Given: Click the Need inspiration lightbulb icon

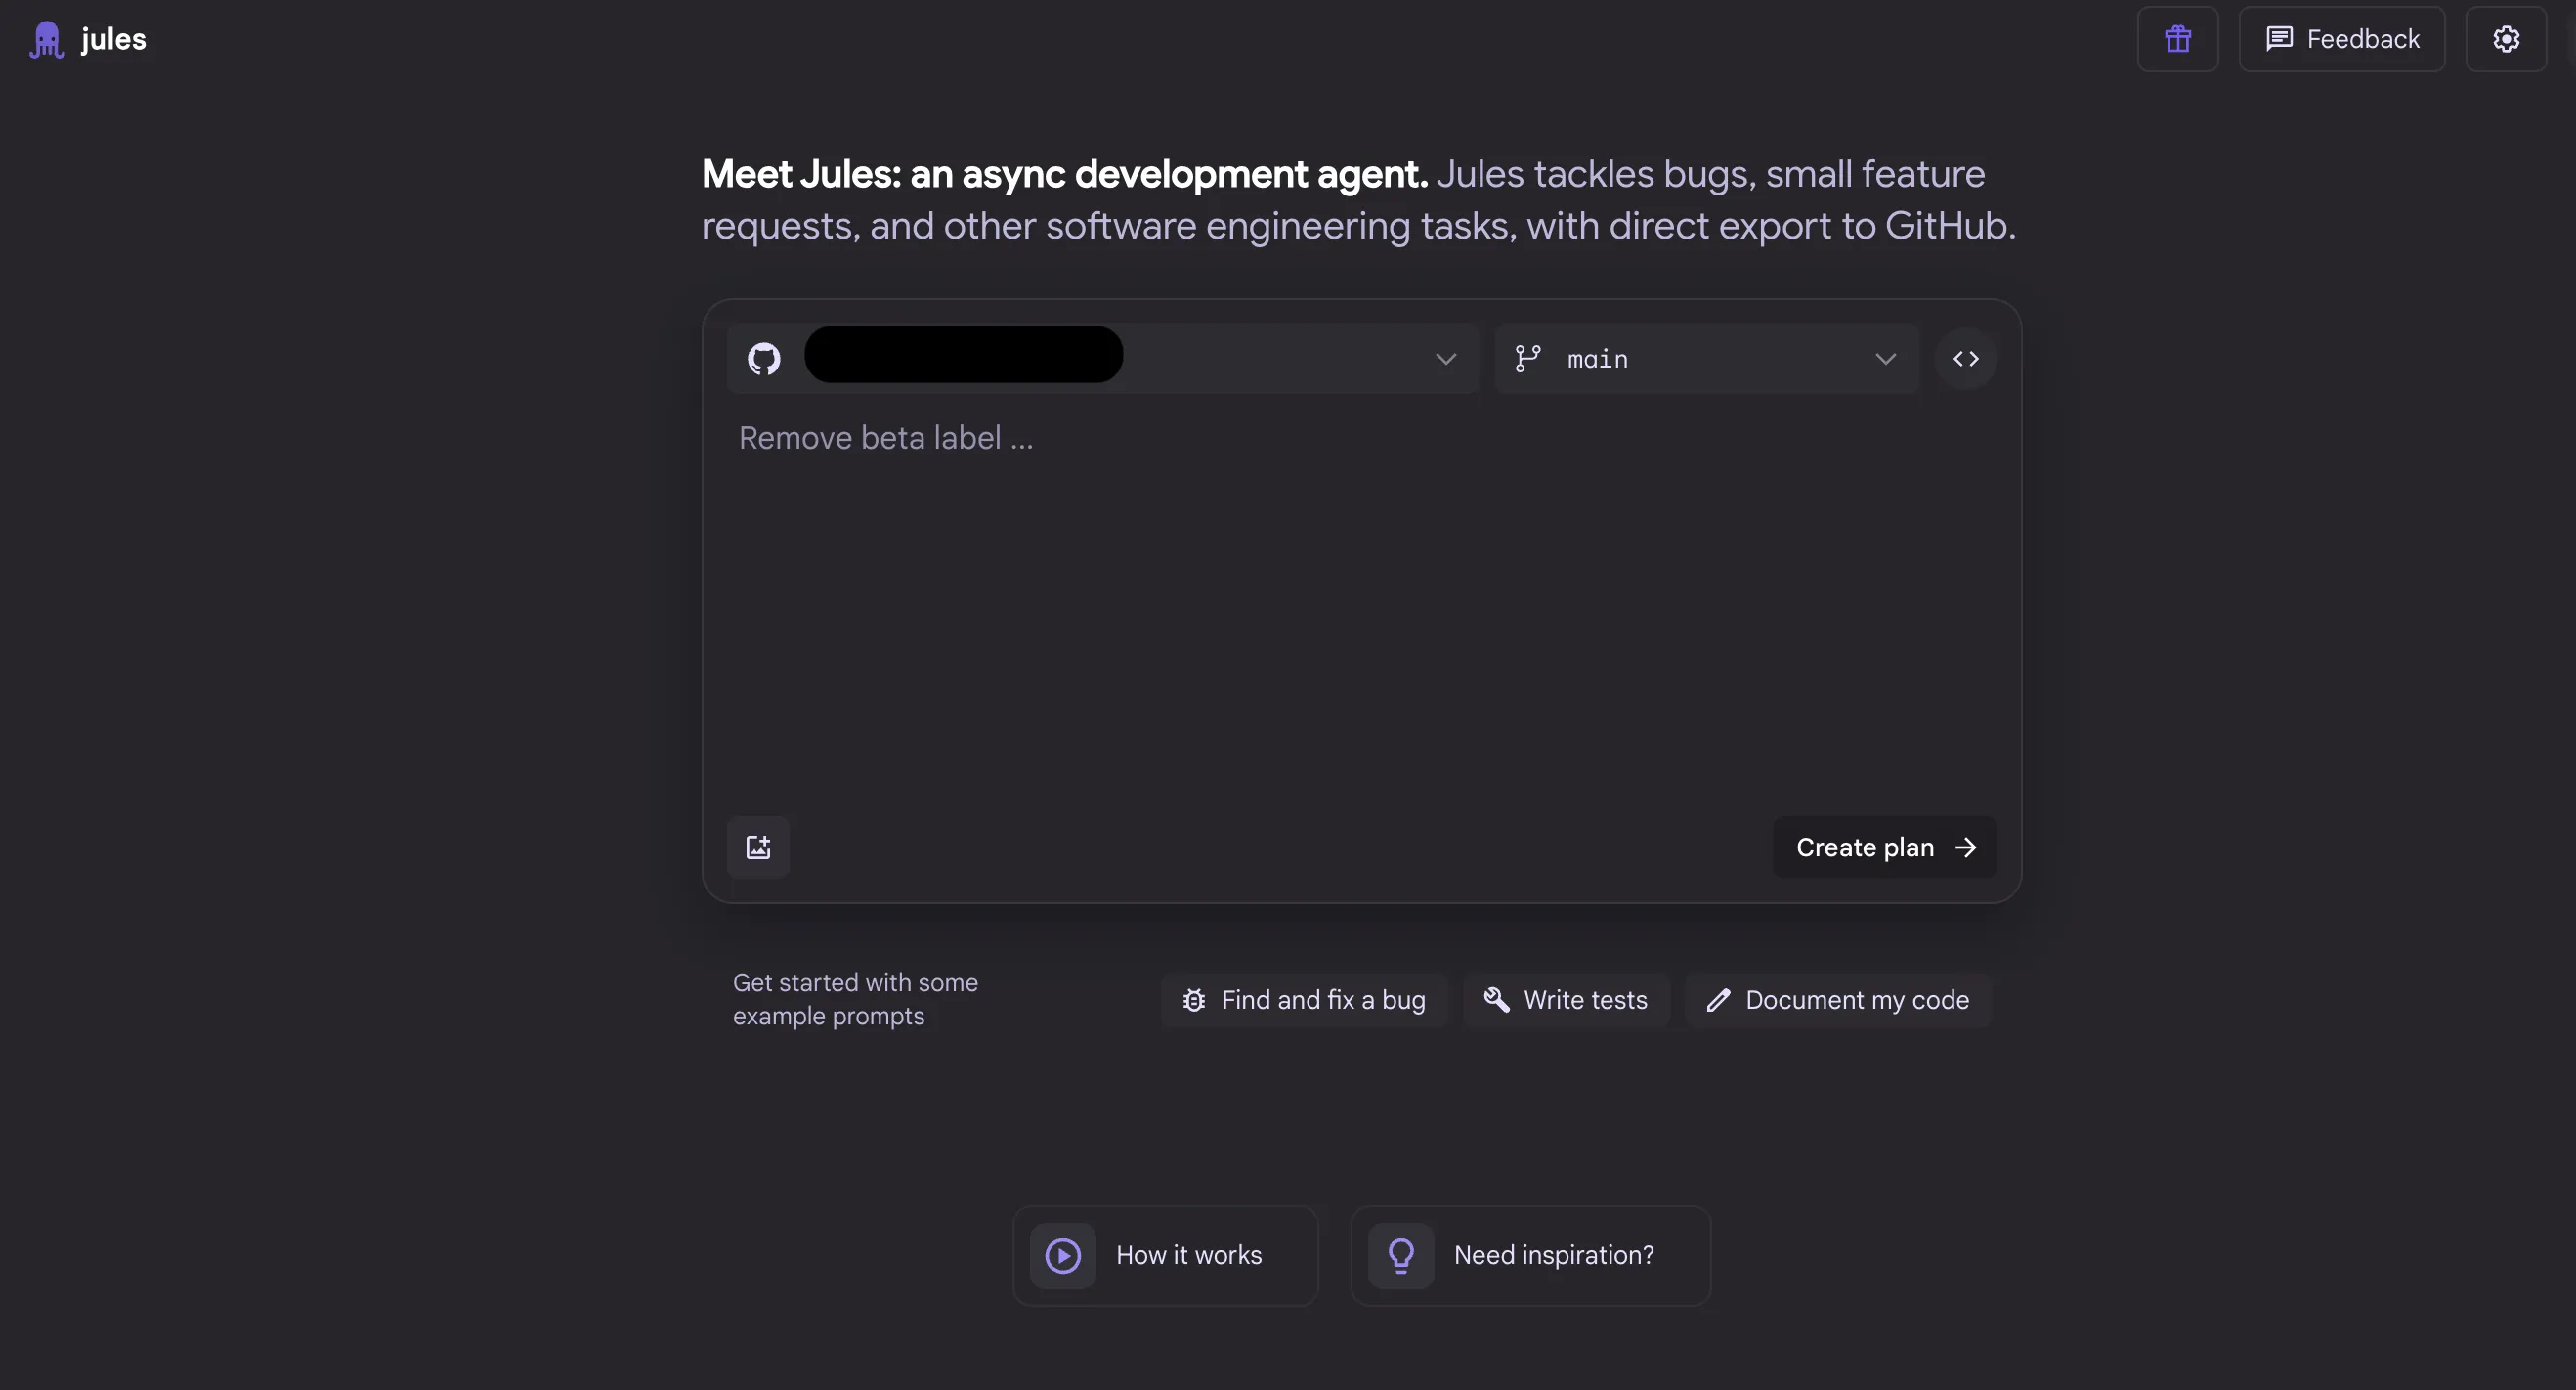Looking at the screenshot, I should 1400,1255.
